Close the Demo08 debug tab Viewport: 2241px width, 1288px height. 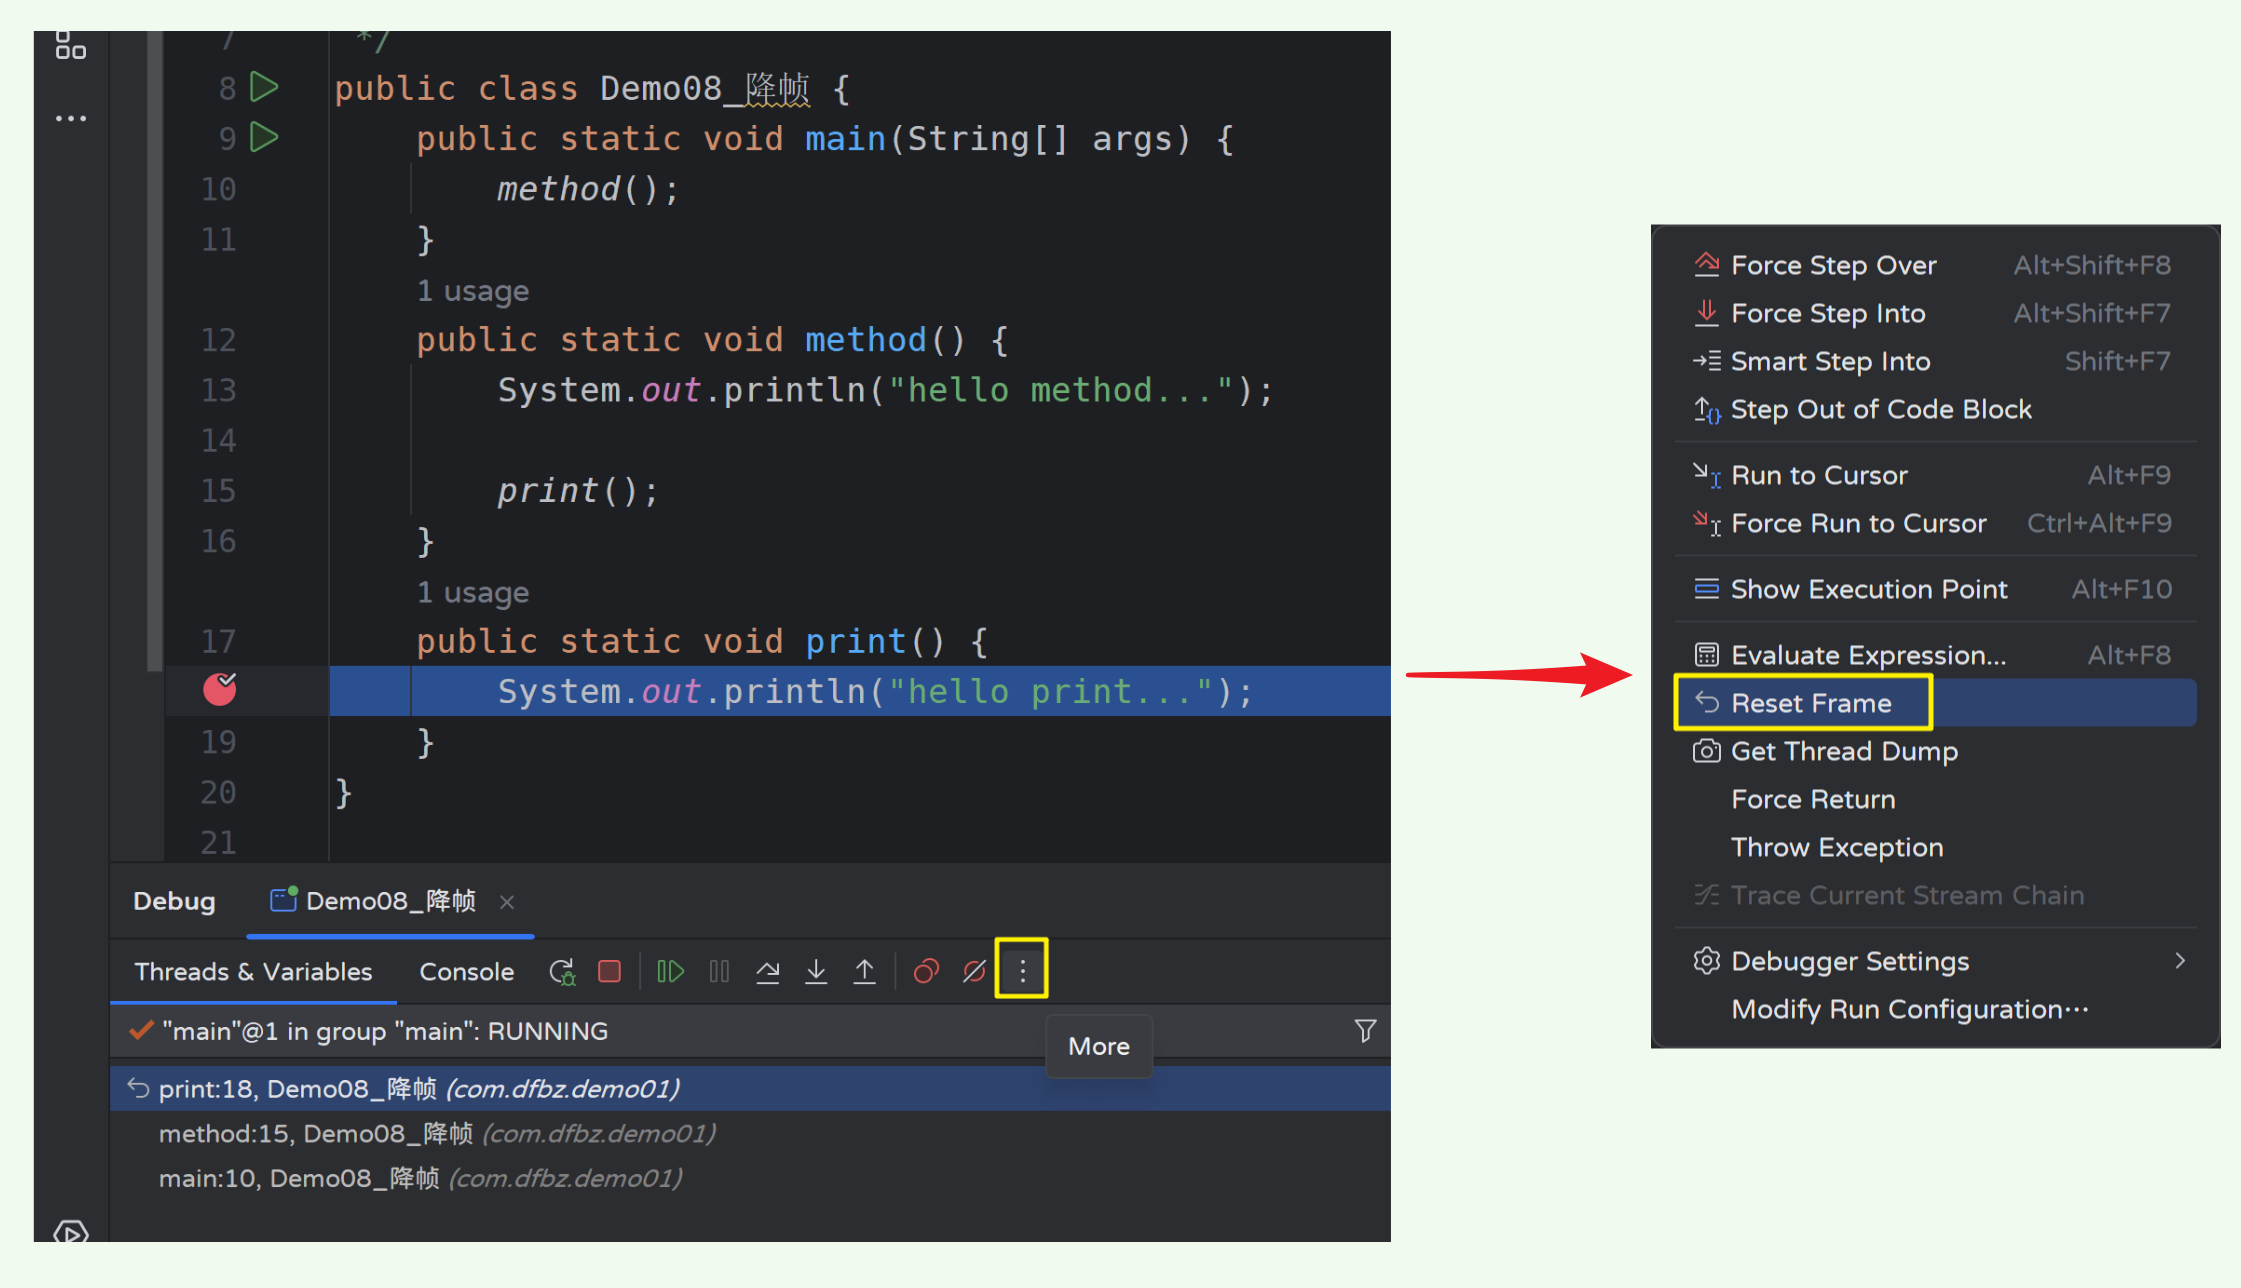(x=507, y=902)
